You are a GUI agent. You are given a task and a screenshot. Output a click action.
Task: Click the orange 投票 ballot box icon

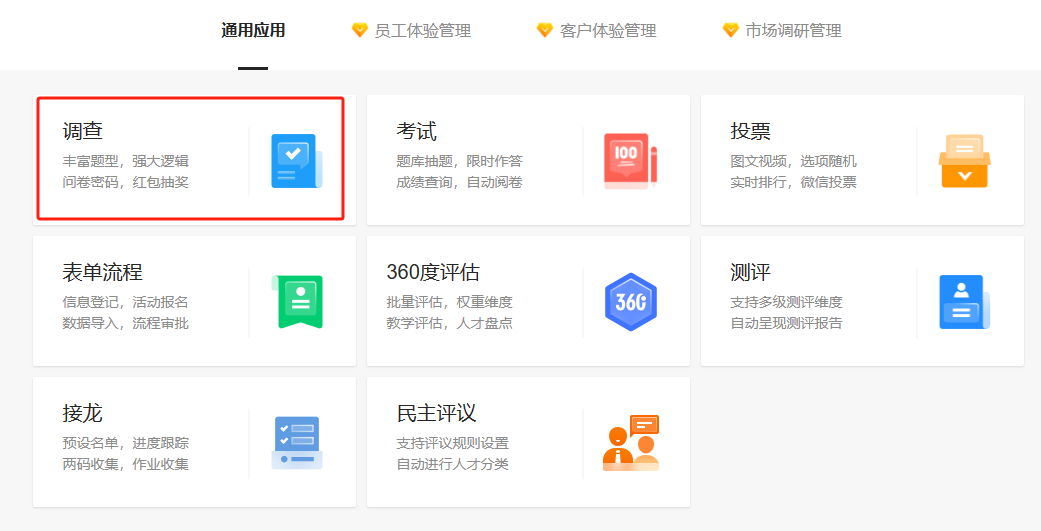point(965,161)
